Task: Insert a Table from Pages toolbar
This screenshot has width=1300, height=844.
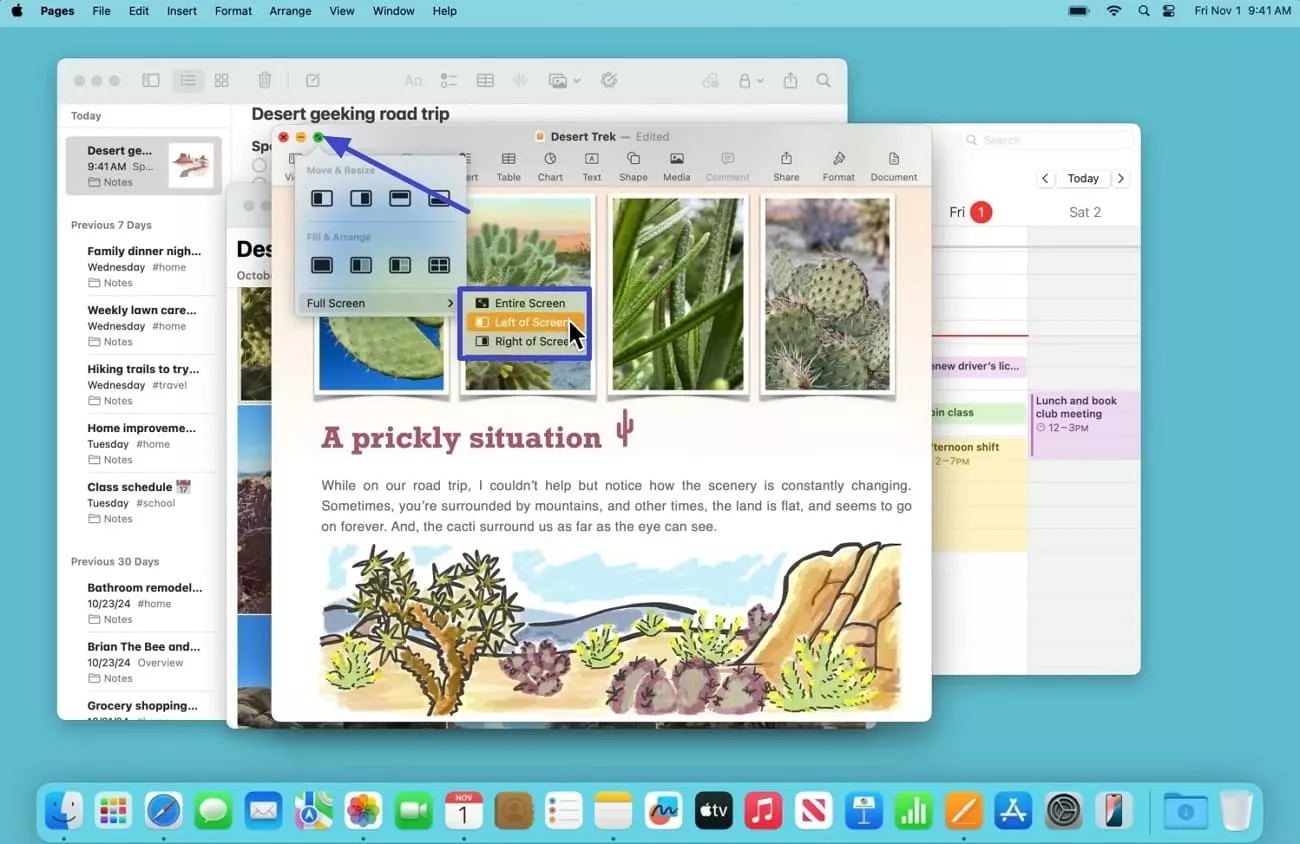Action: pyautogui.click(x=508, y=166)
